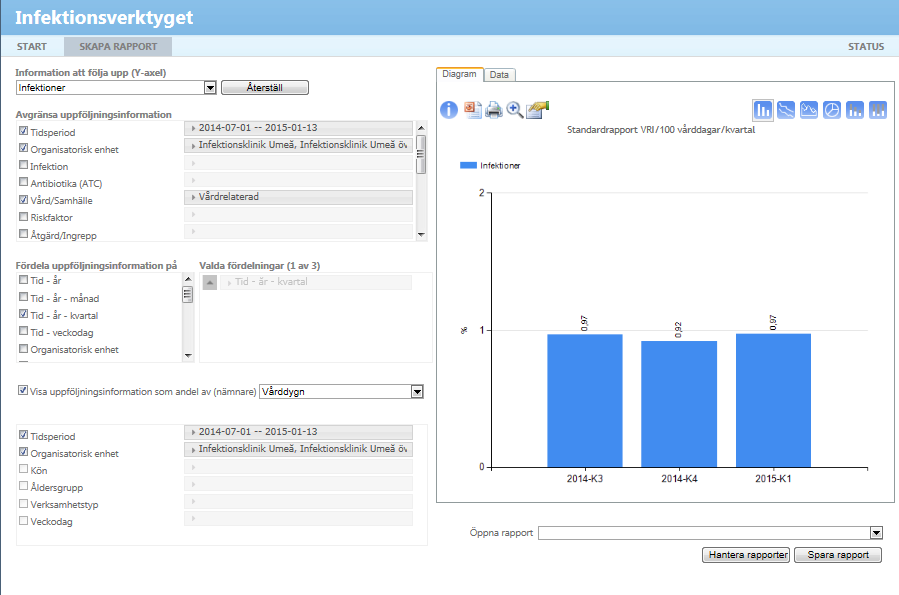The height and width of the screenshot is (595, 899).
Task: Go to the START tab
Action: click(x=32, y=46)
